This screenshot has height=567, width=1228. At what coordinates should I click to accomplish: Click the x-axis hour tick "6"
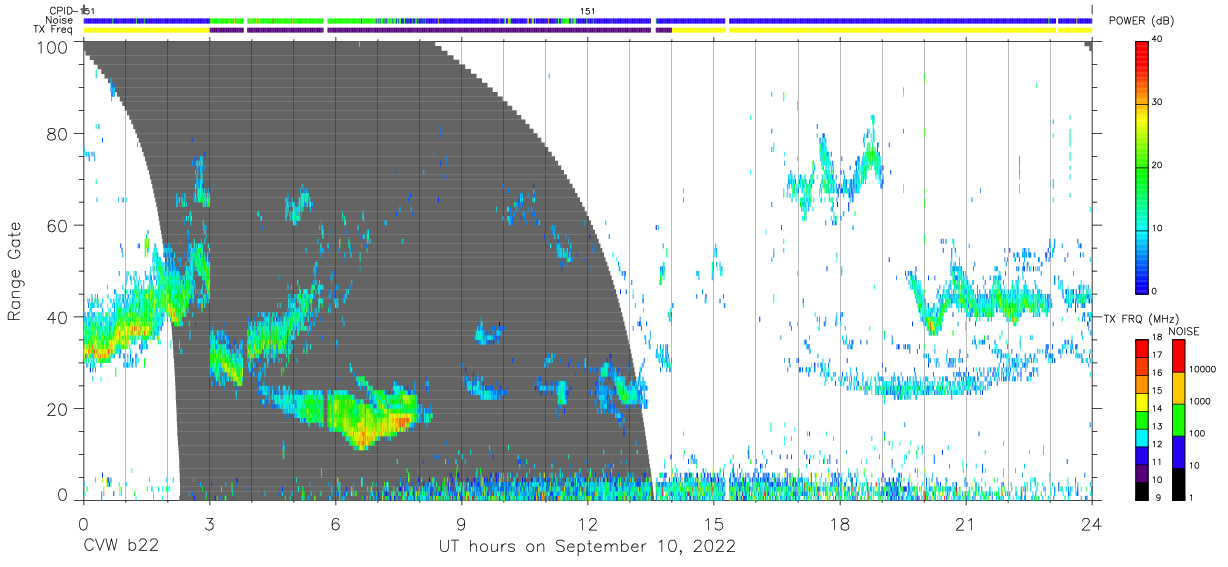[335, 524]
